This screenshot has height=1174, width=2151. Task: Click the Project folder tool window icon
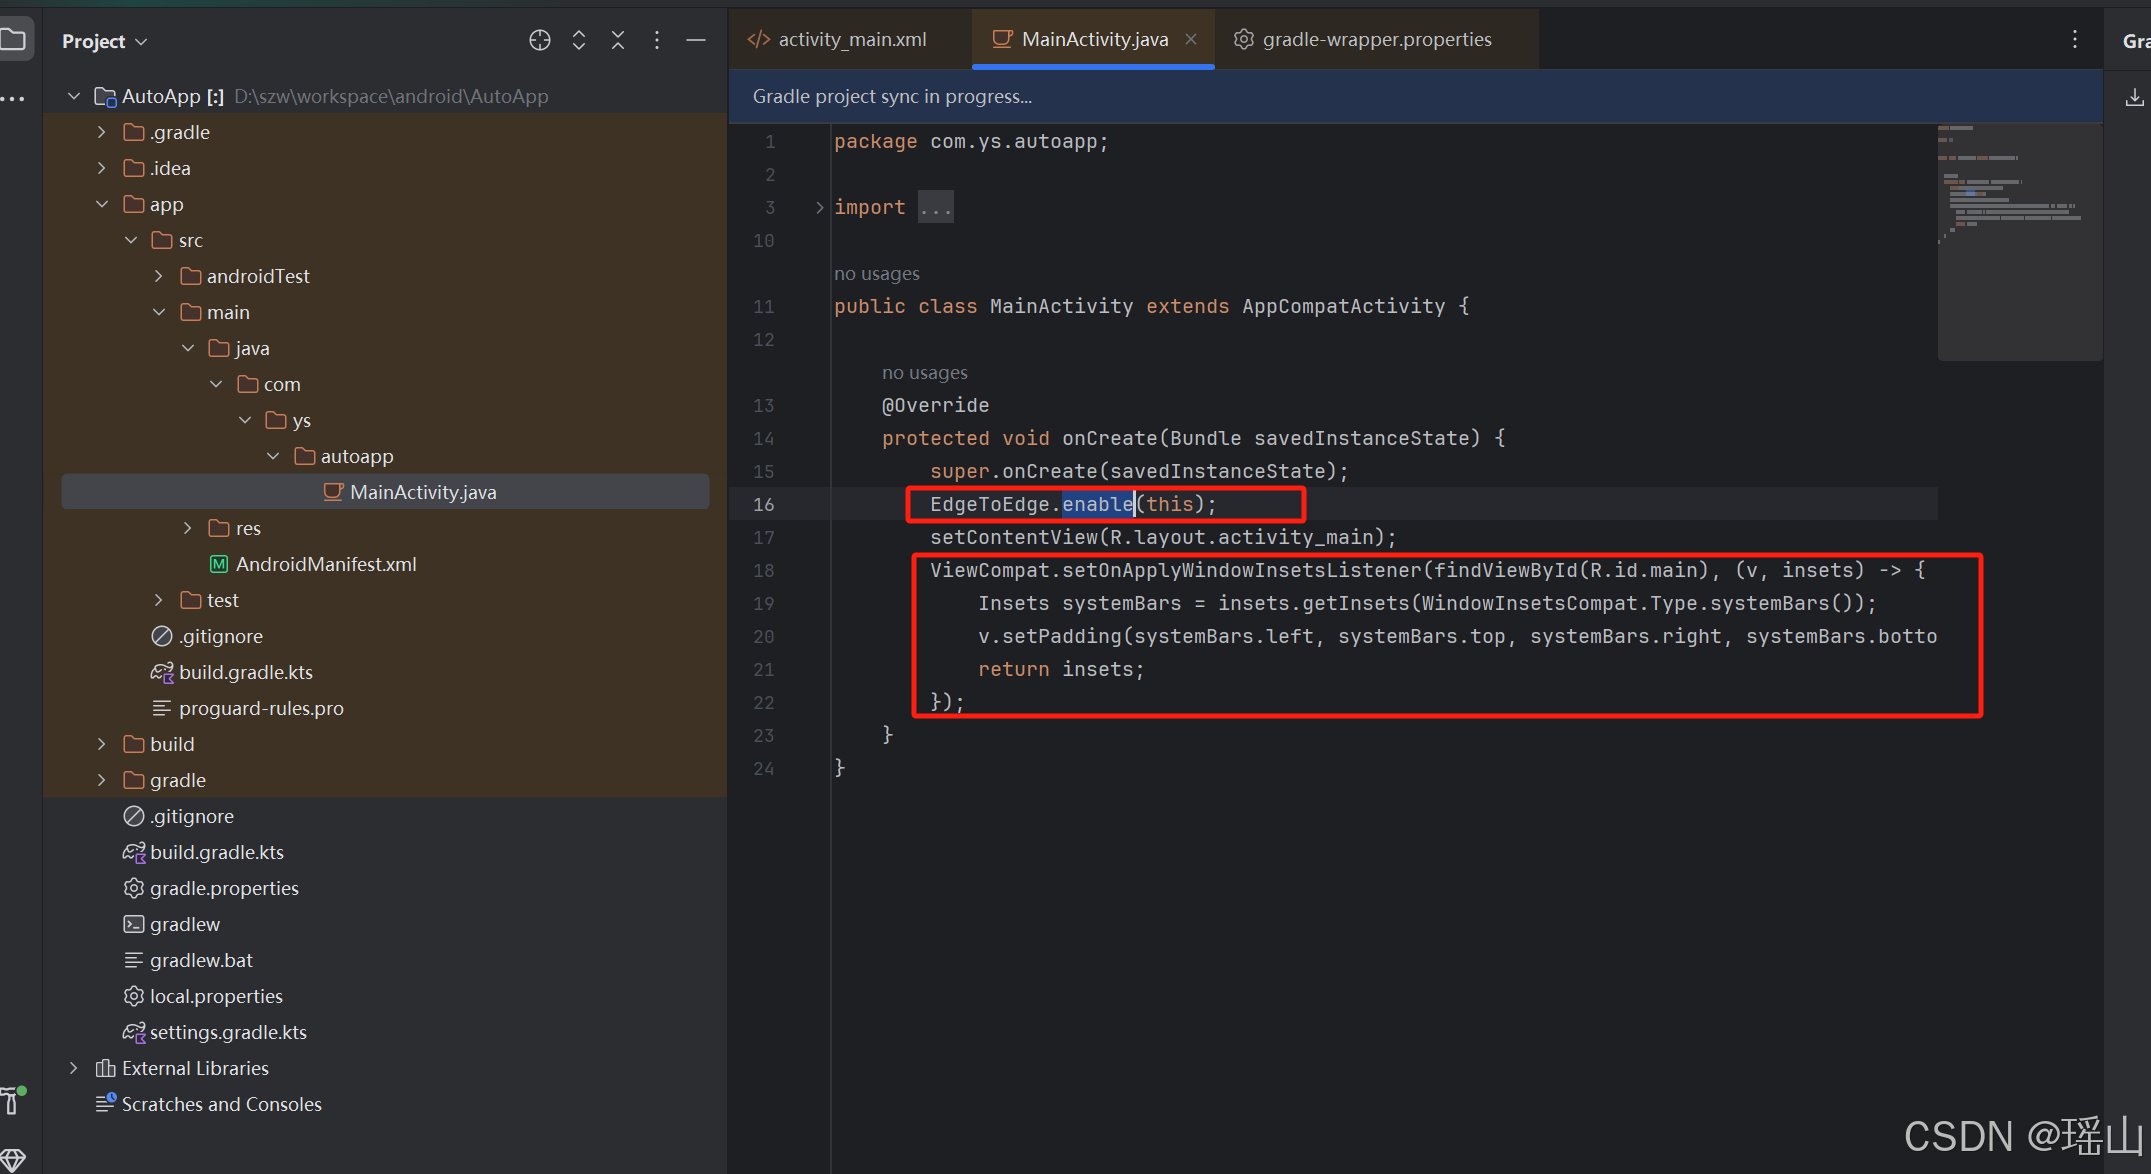pyautogui.click(x=14, y=40)
